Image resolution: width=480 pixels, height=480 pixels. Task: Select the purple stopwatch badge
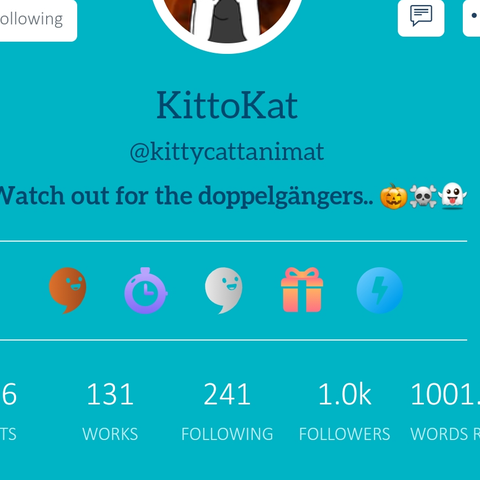[146, 290]
